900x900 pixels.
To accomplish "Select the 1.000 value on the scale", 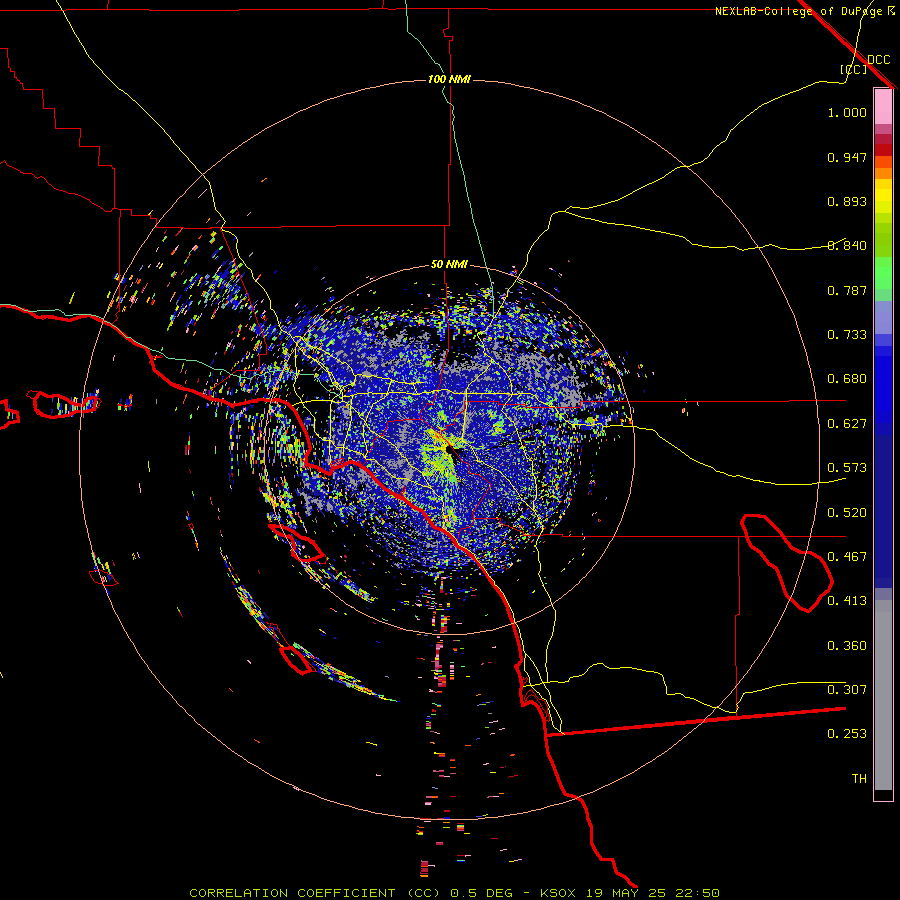I will coord(847,112).
